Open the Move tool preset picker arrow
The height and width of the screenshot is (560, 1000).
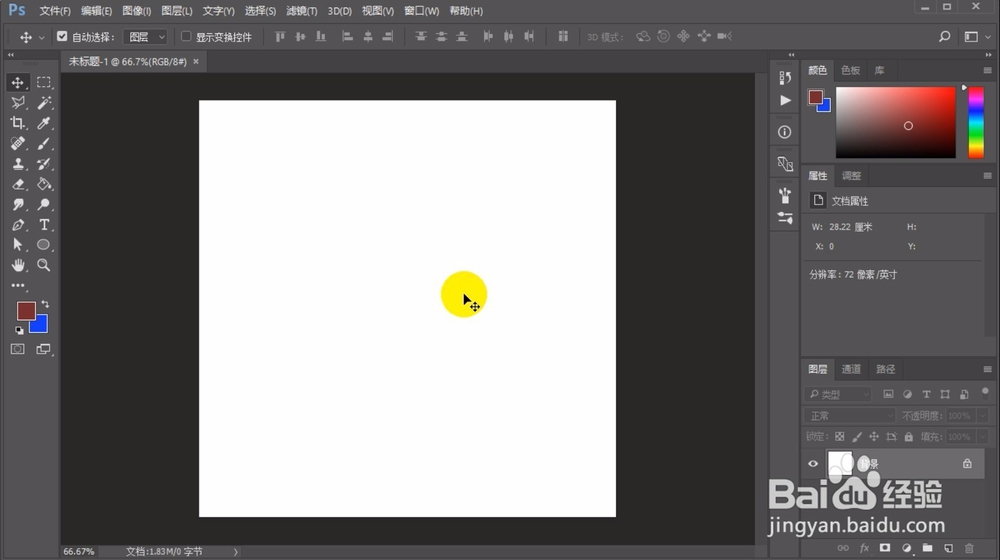pos(41,38)
